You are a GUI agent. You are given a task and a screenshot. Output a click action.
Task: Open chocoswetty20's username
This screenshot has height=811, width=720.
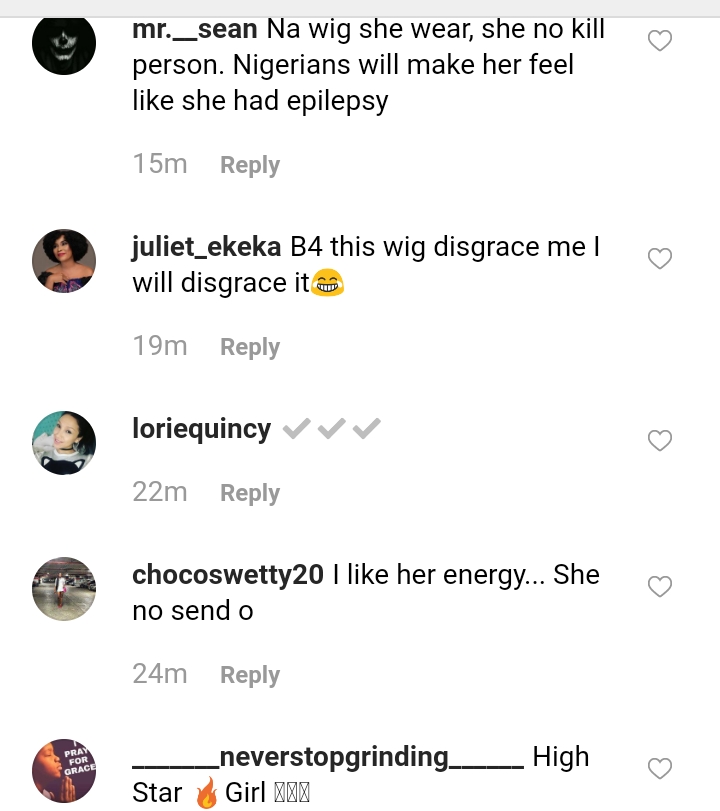[x=227, y=574]
